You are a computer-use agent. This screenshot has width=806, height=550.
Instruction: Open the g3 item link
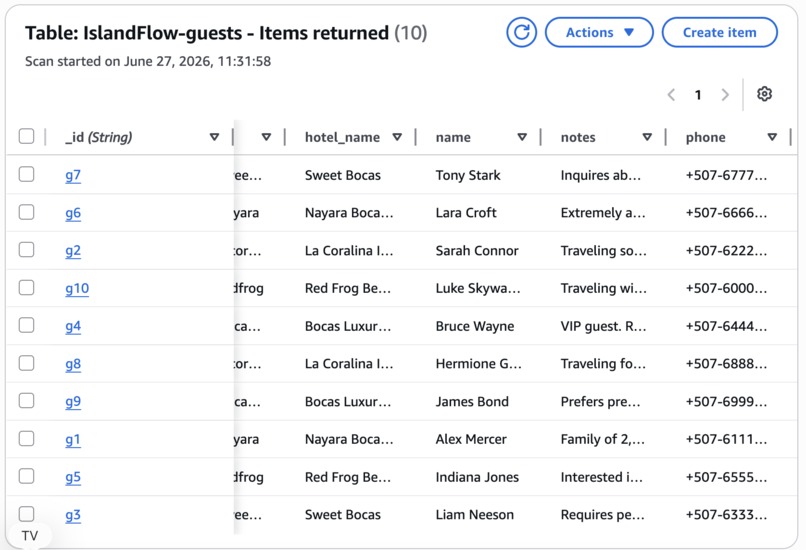point(73,515)
